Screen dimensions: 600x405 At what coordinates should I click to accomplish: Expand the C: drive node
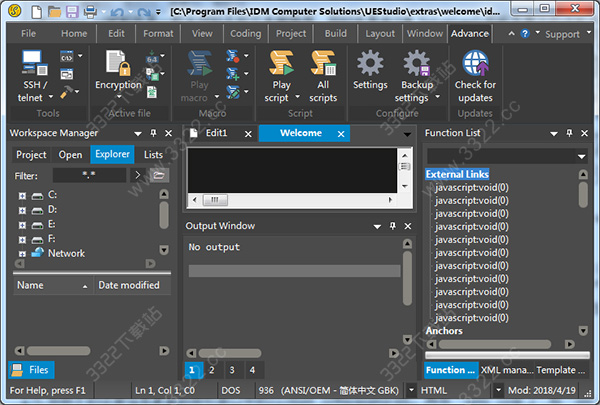pyautogui.click(x=22, y=196)
